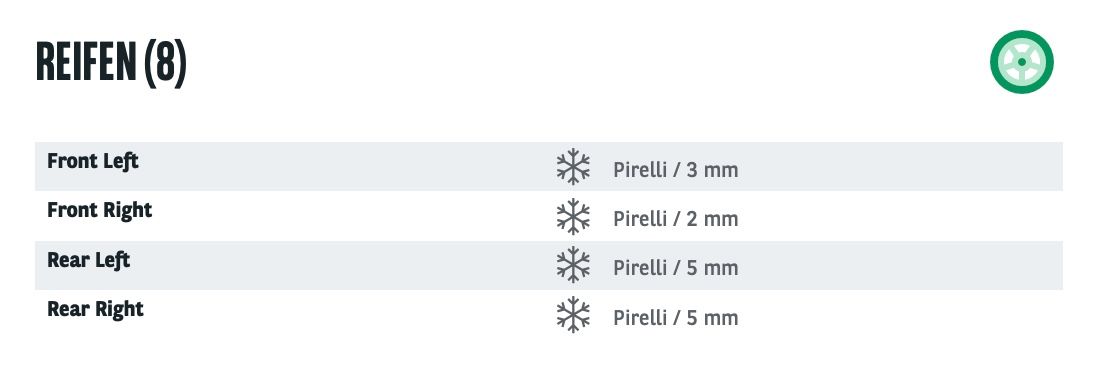Screen dimensions: 1100x370
Task: Select the Front Left row label
Action: [x=93, y=161]
